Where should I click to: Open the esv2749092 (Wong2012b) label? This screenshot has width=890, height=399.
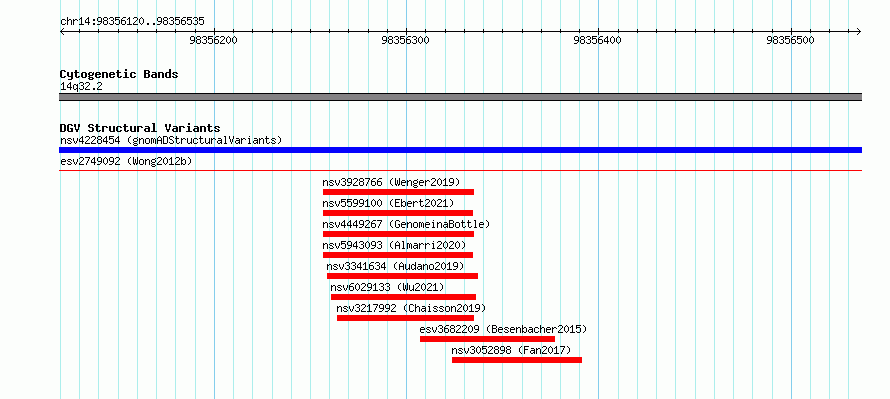[x=126, y=162]
